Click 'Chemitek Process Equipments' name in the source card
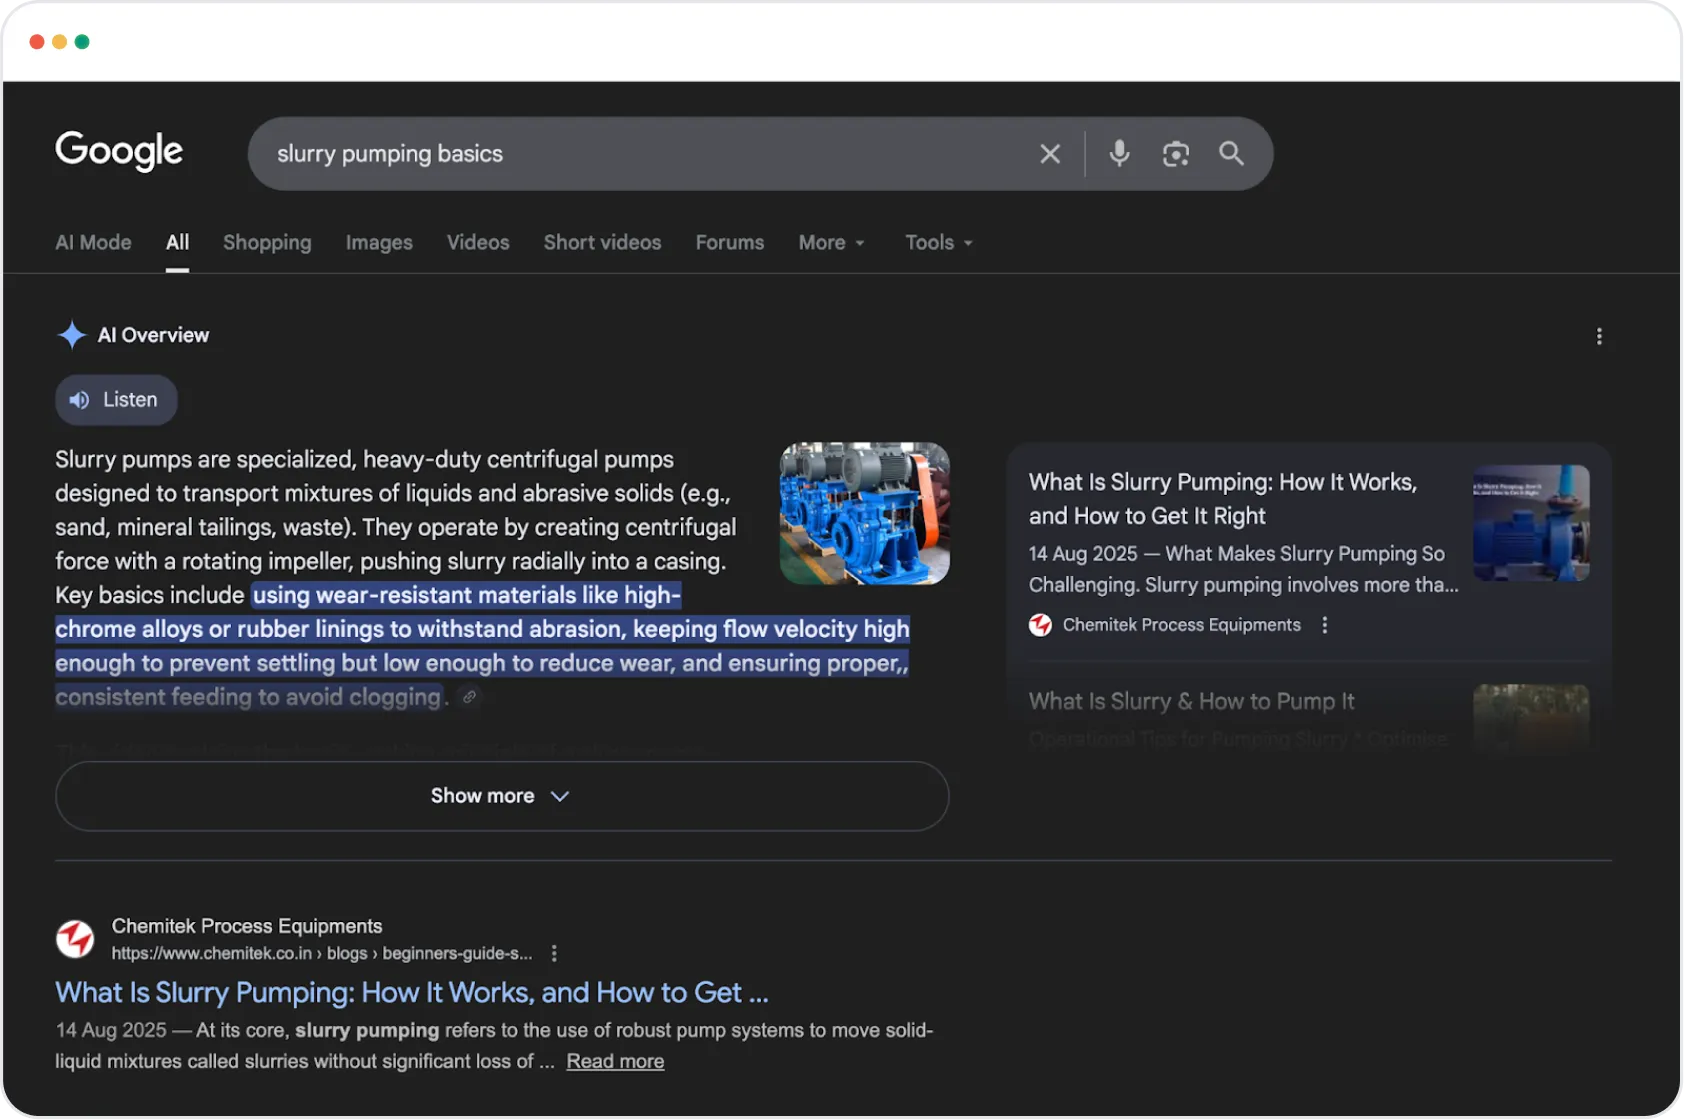1684x1120 pixels. (x=1182, y=625)
